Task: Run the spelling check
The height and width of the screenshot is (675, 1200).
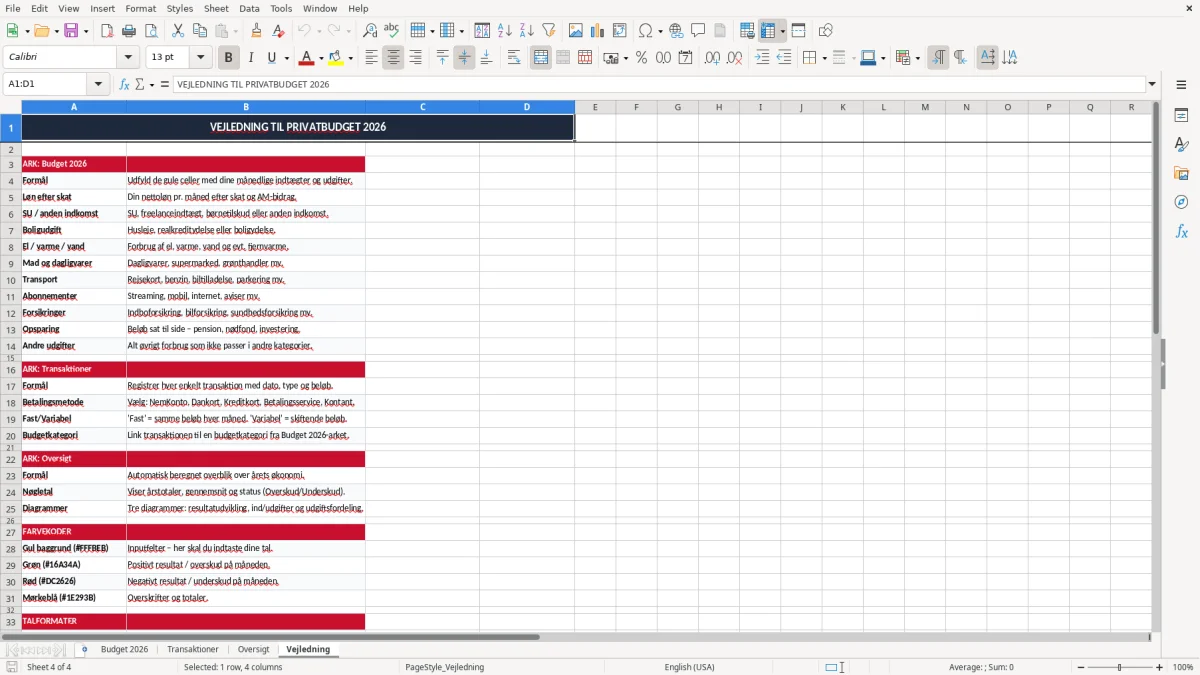Action: tap(392, 31)
